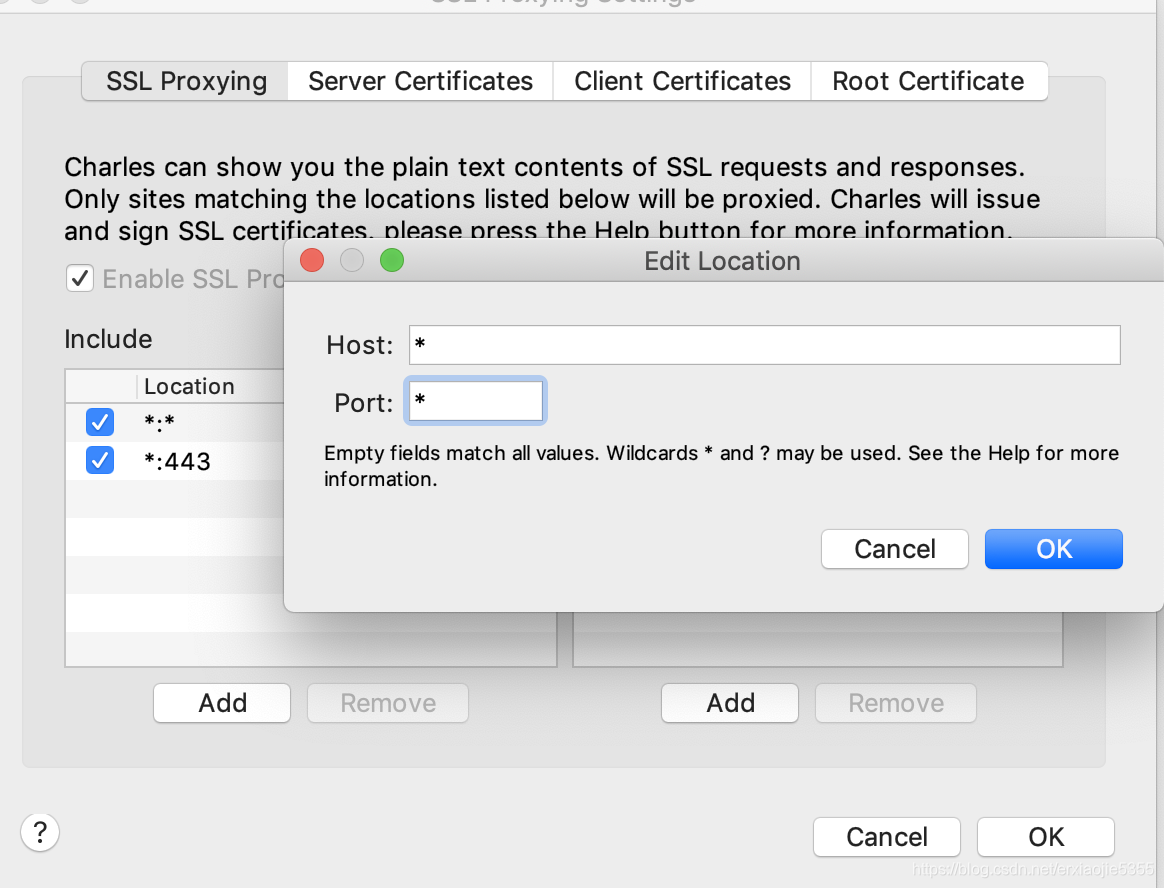Cancel the Edit Location dialog

895,549
